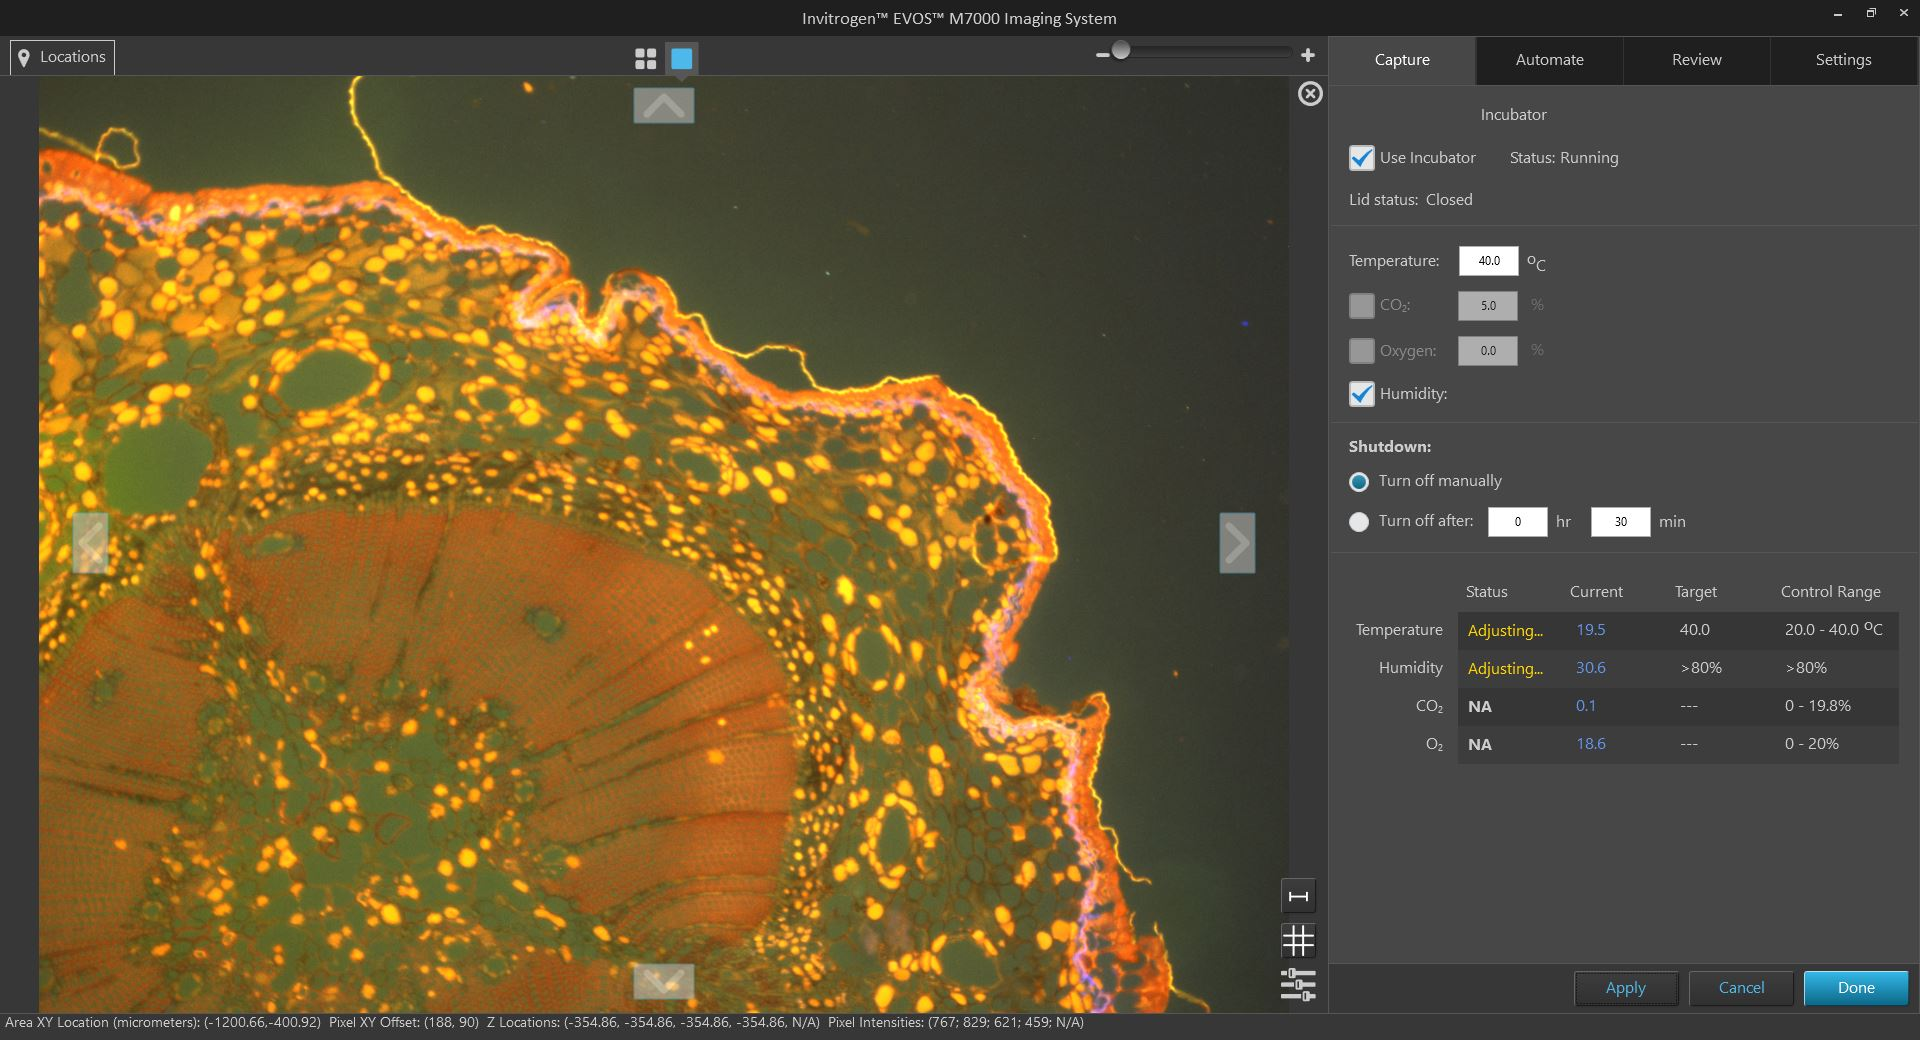
Task: Open image adjustment sliders icon
Action: [1298, 985]
